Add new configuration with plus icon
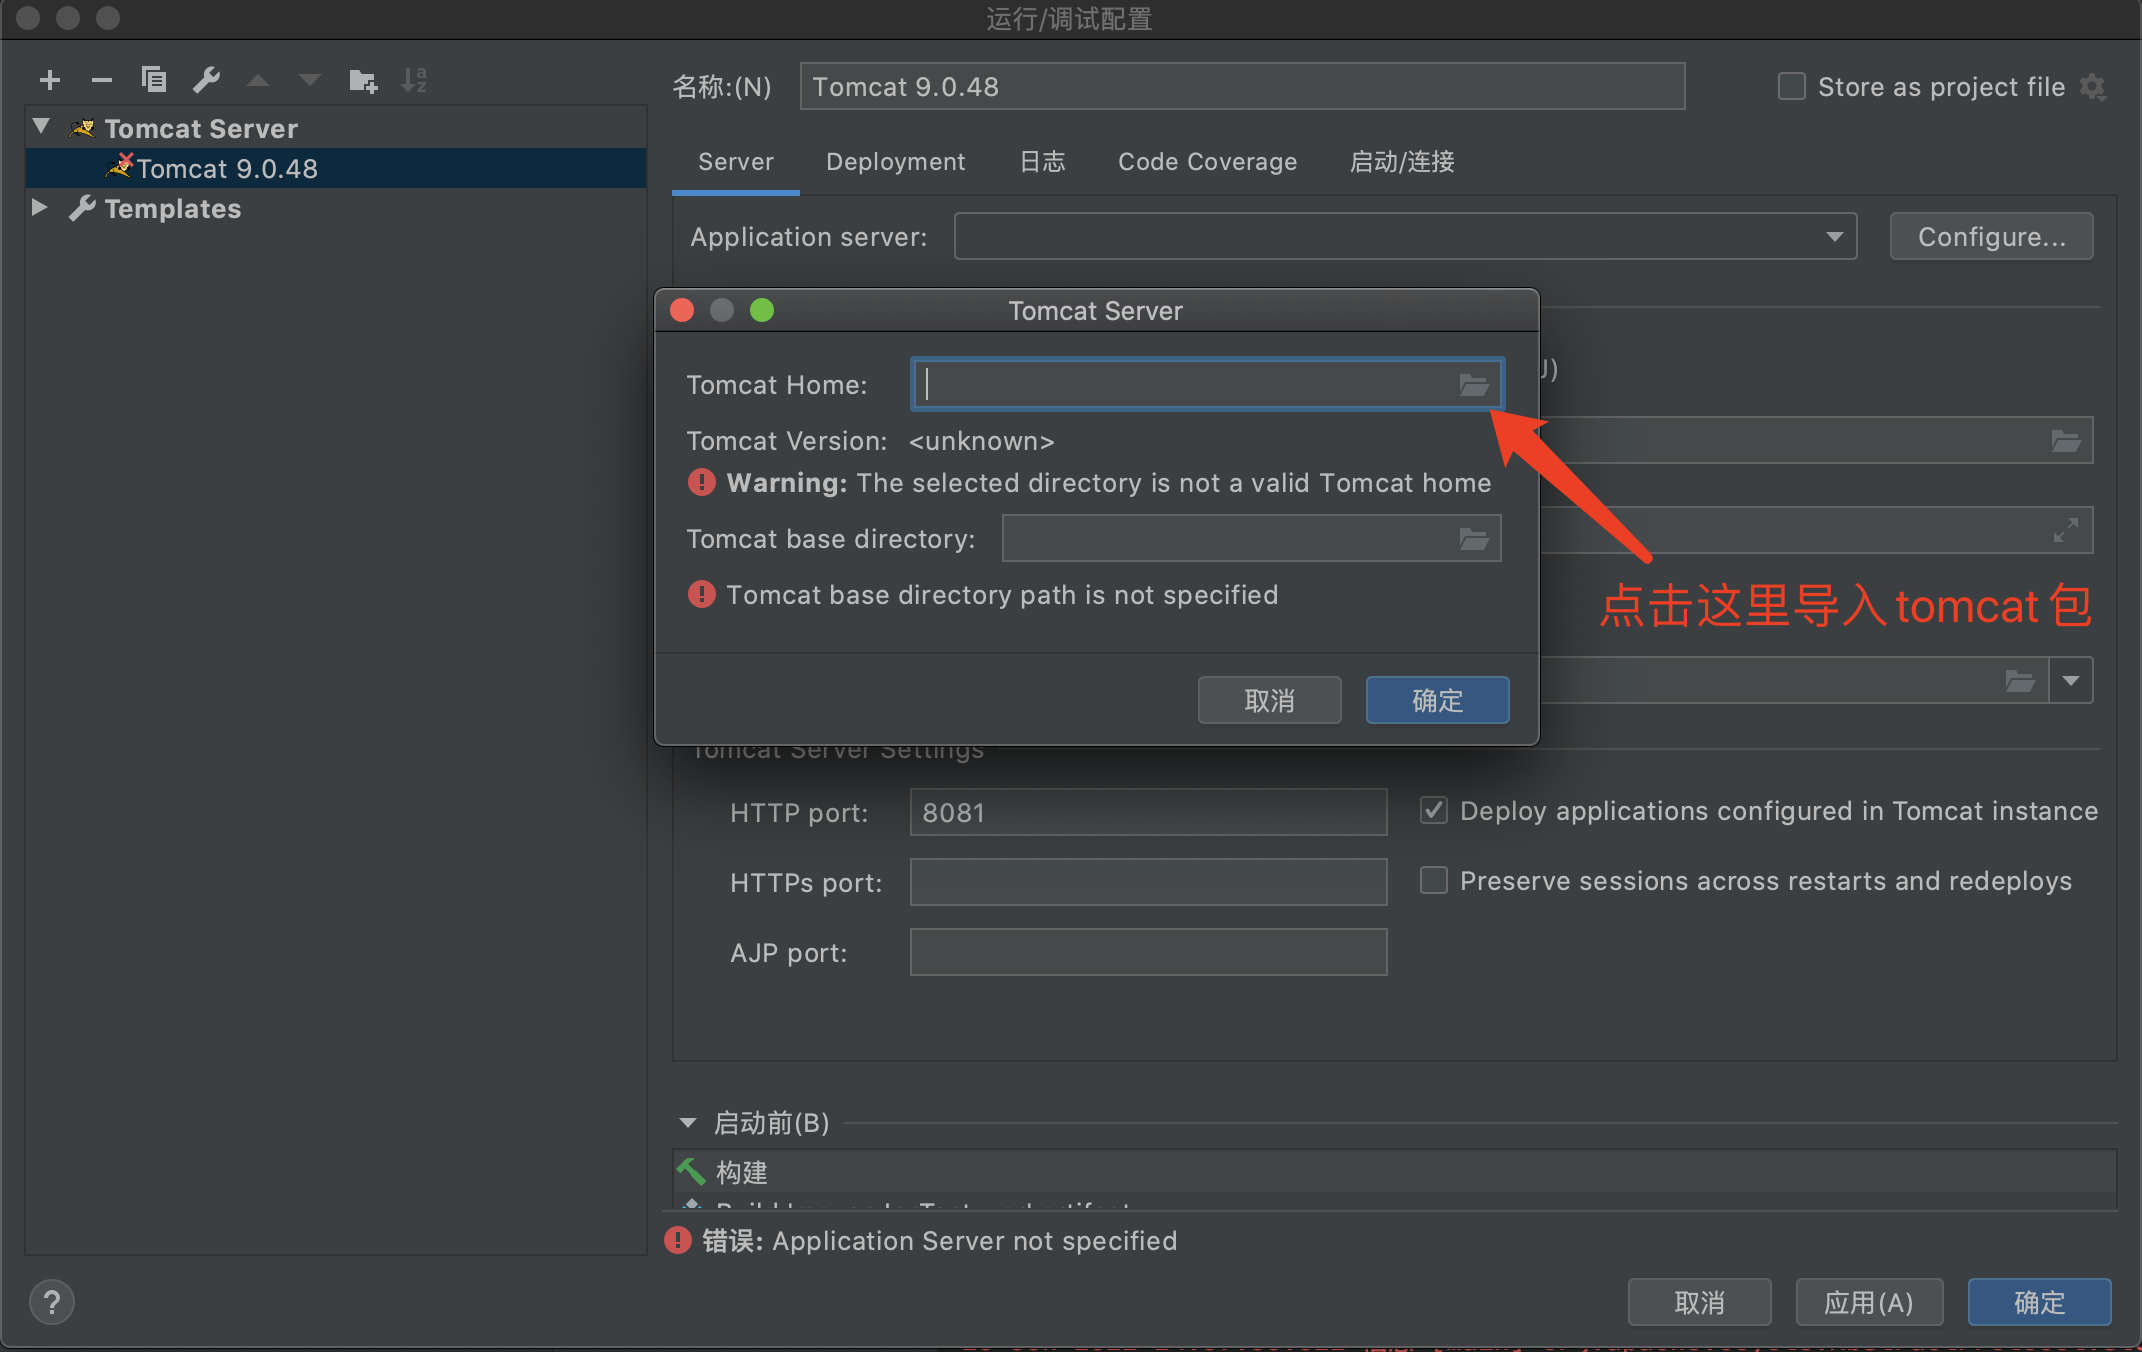Viewport: 2142px width, 1352px height. pos(50,80)
